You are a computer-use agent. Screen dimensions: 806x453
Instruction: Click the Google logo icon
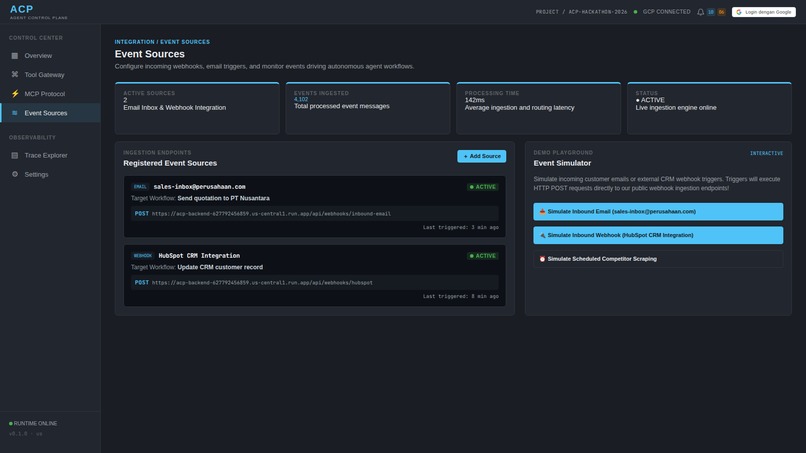pos(739,12)
